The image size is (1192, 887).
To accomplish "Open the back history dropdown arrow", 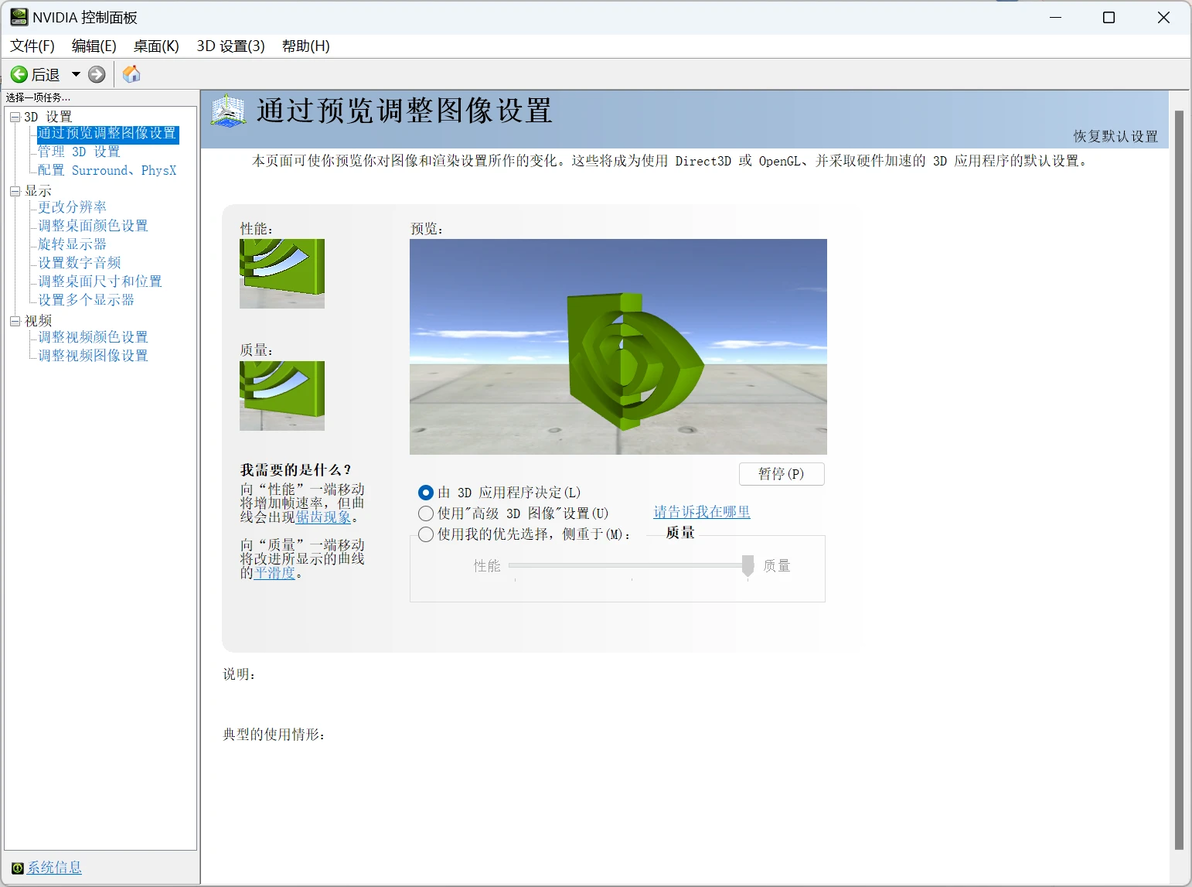I will pos(76,74).
